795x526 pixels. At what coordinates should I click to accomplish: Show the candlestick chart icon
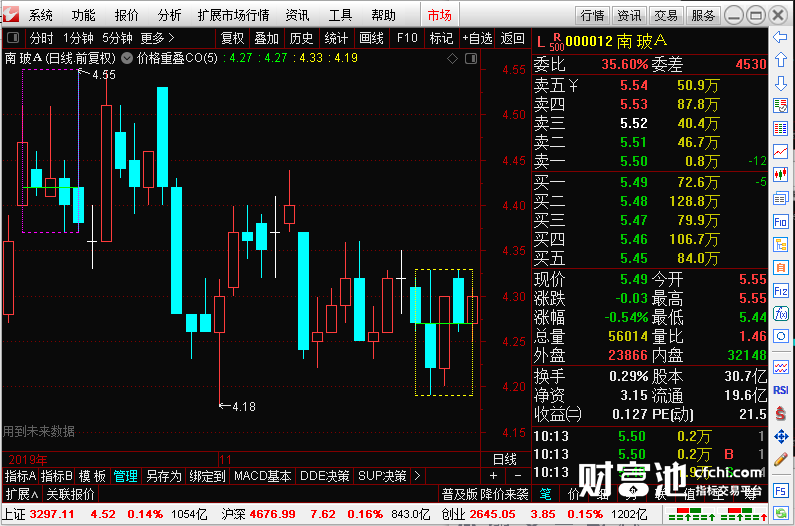(780, 174)
